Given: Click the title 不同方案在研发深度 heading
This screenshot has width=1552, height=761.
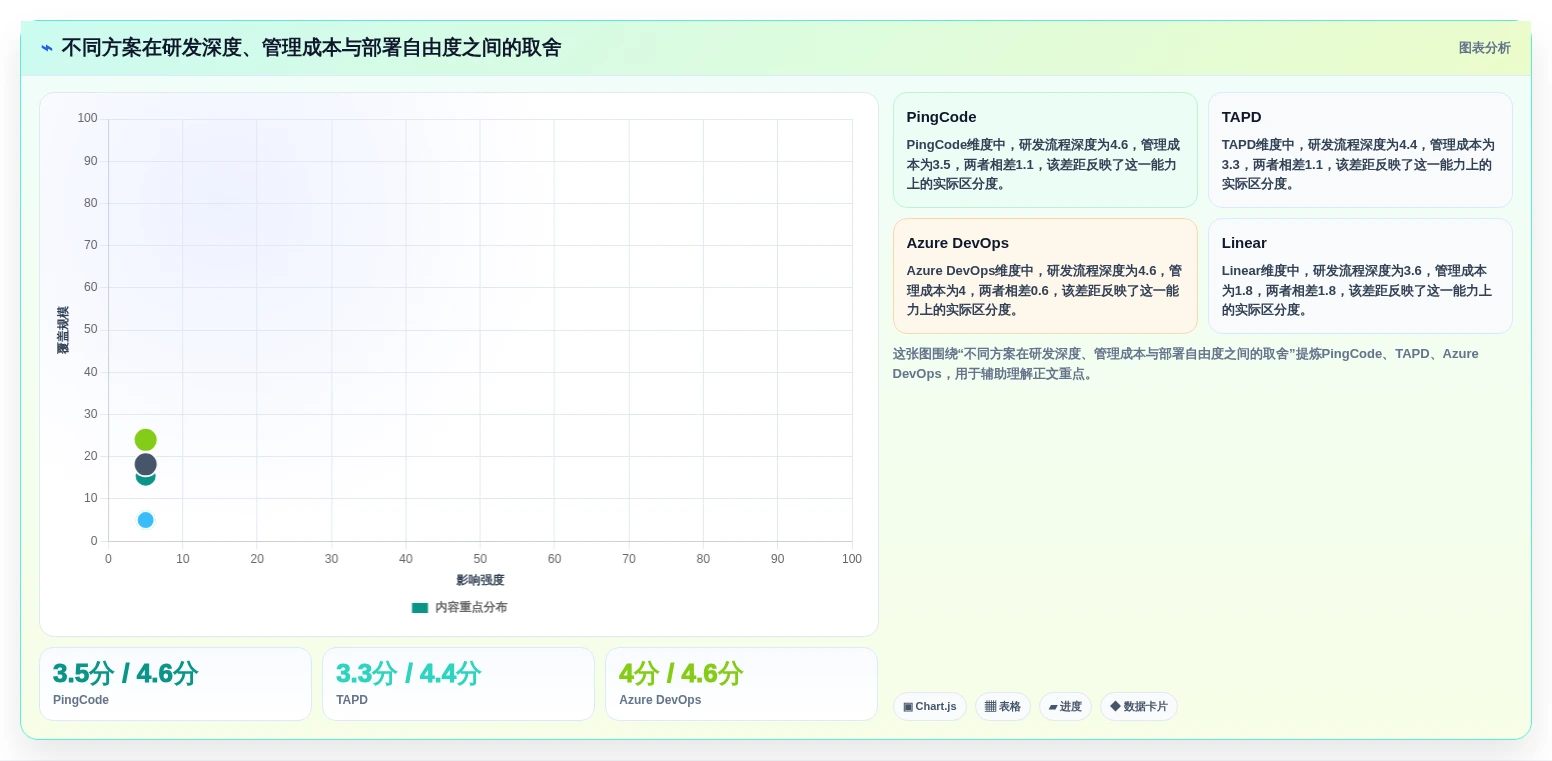Looking at the screenshot, I should pos(311,48).
